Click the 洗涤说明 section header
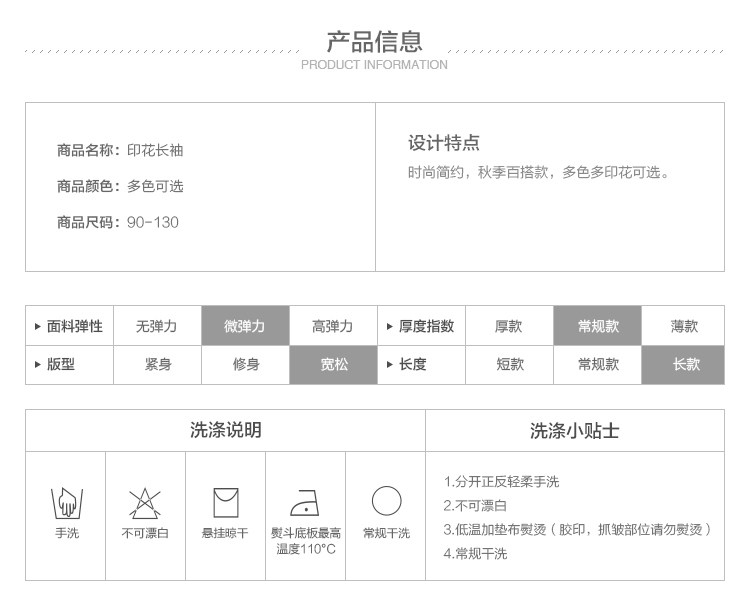750x603 pixels. [x=226, y=430]
